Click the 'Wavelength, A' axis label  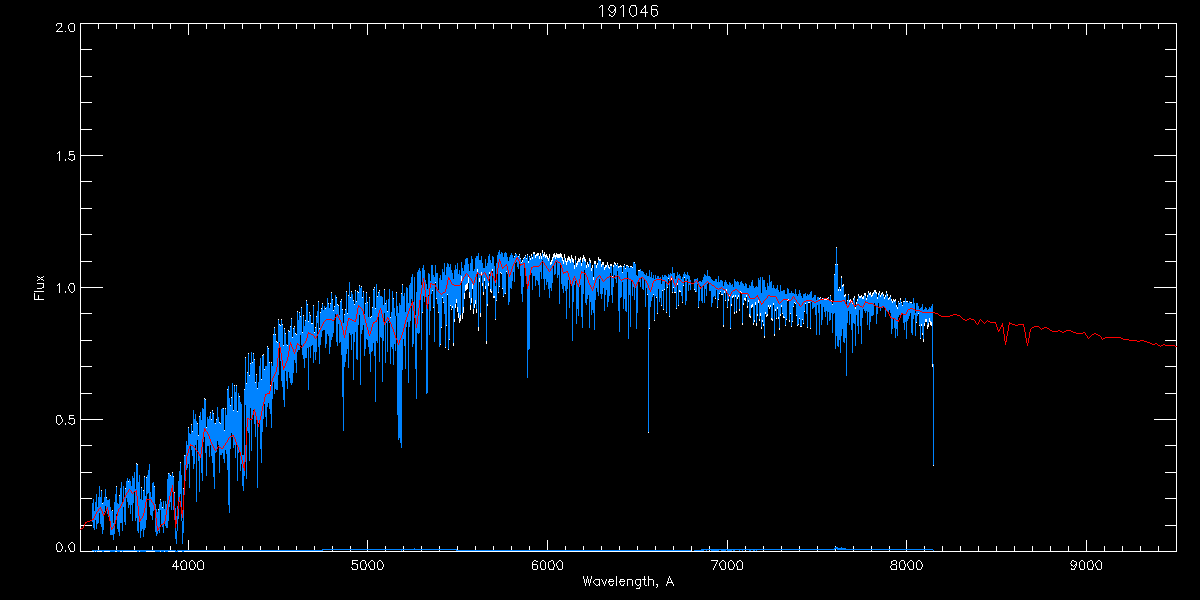(x=628, y=581)
